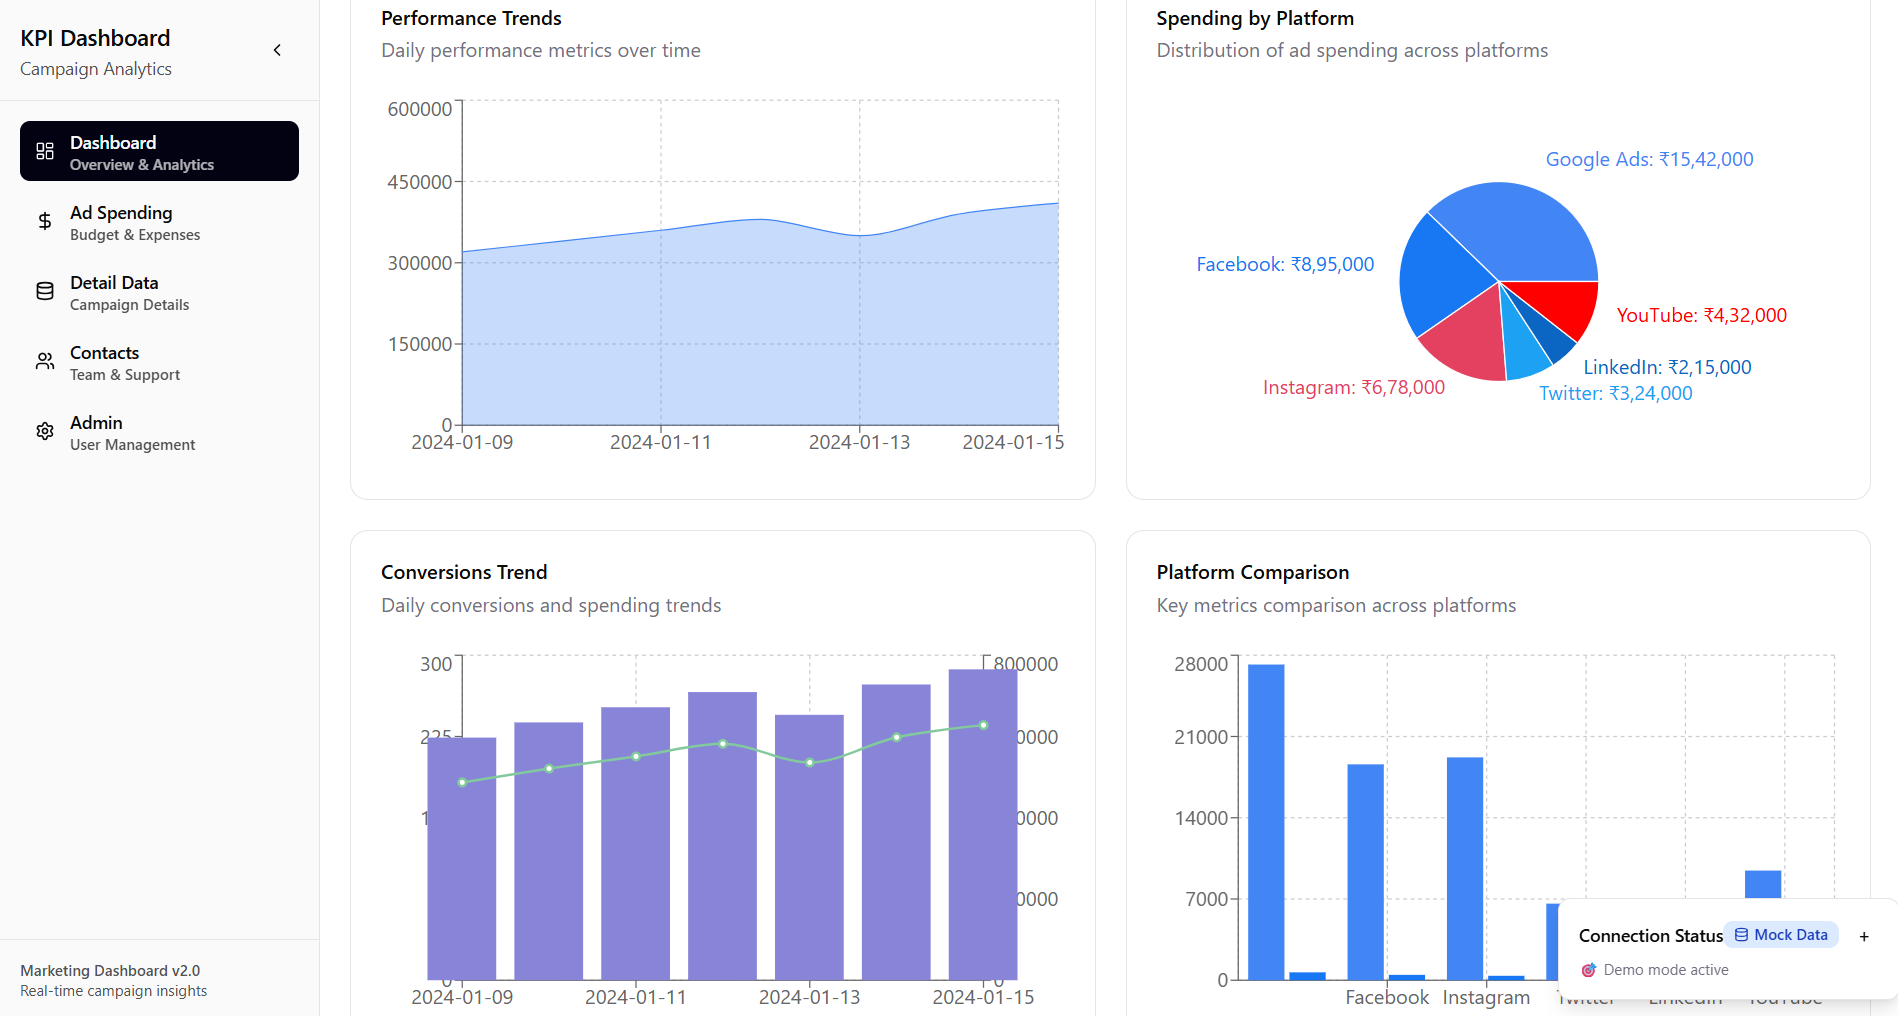1898x1016 pixels.
Task: Click the tall Facebook bar in Platform Comparison
Action: 1366,872
